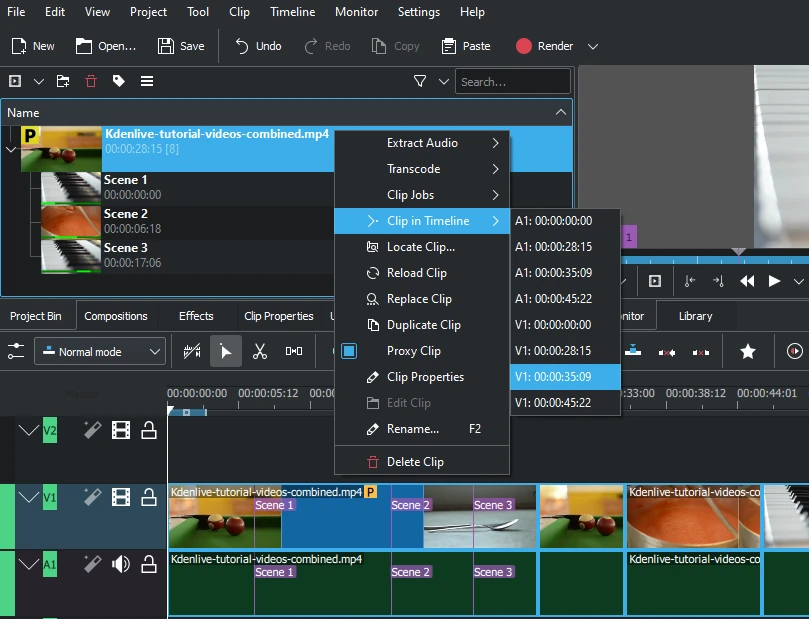Switch to the Clip Properties tab
809x619 pixels.
point(279,316)
